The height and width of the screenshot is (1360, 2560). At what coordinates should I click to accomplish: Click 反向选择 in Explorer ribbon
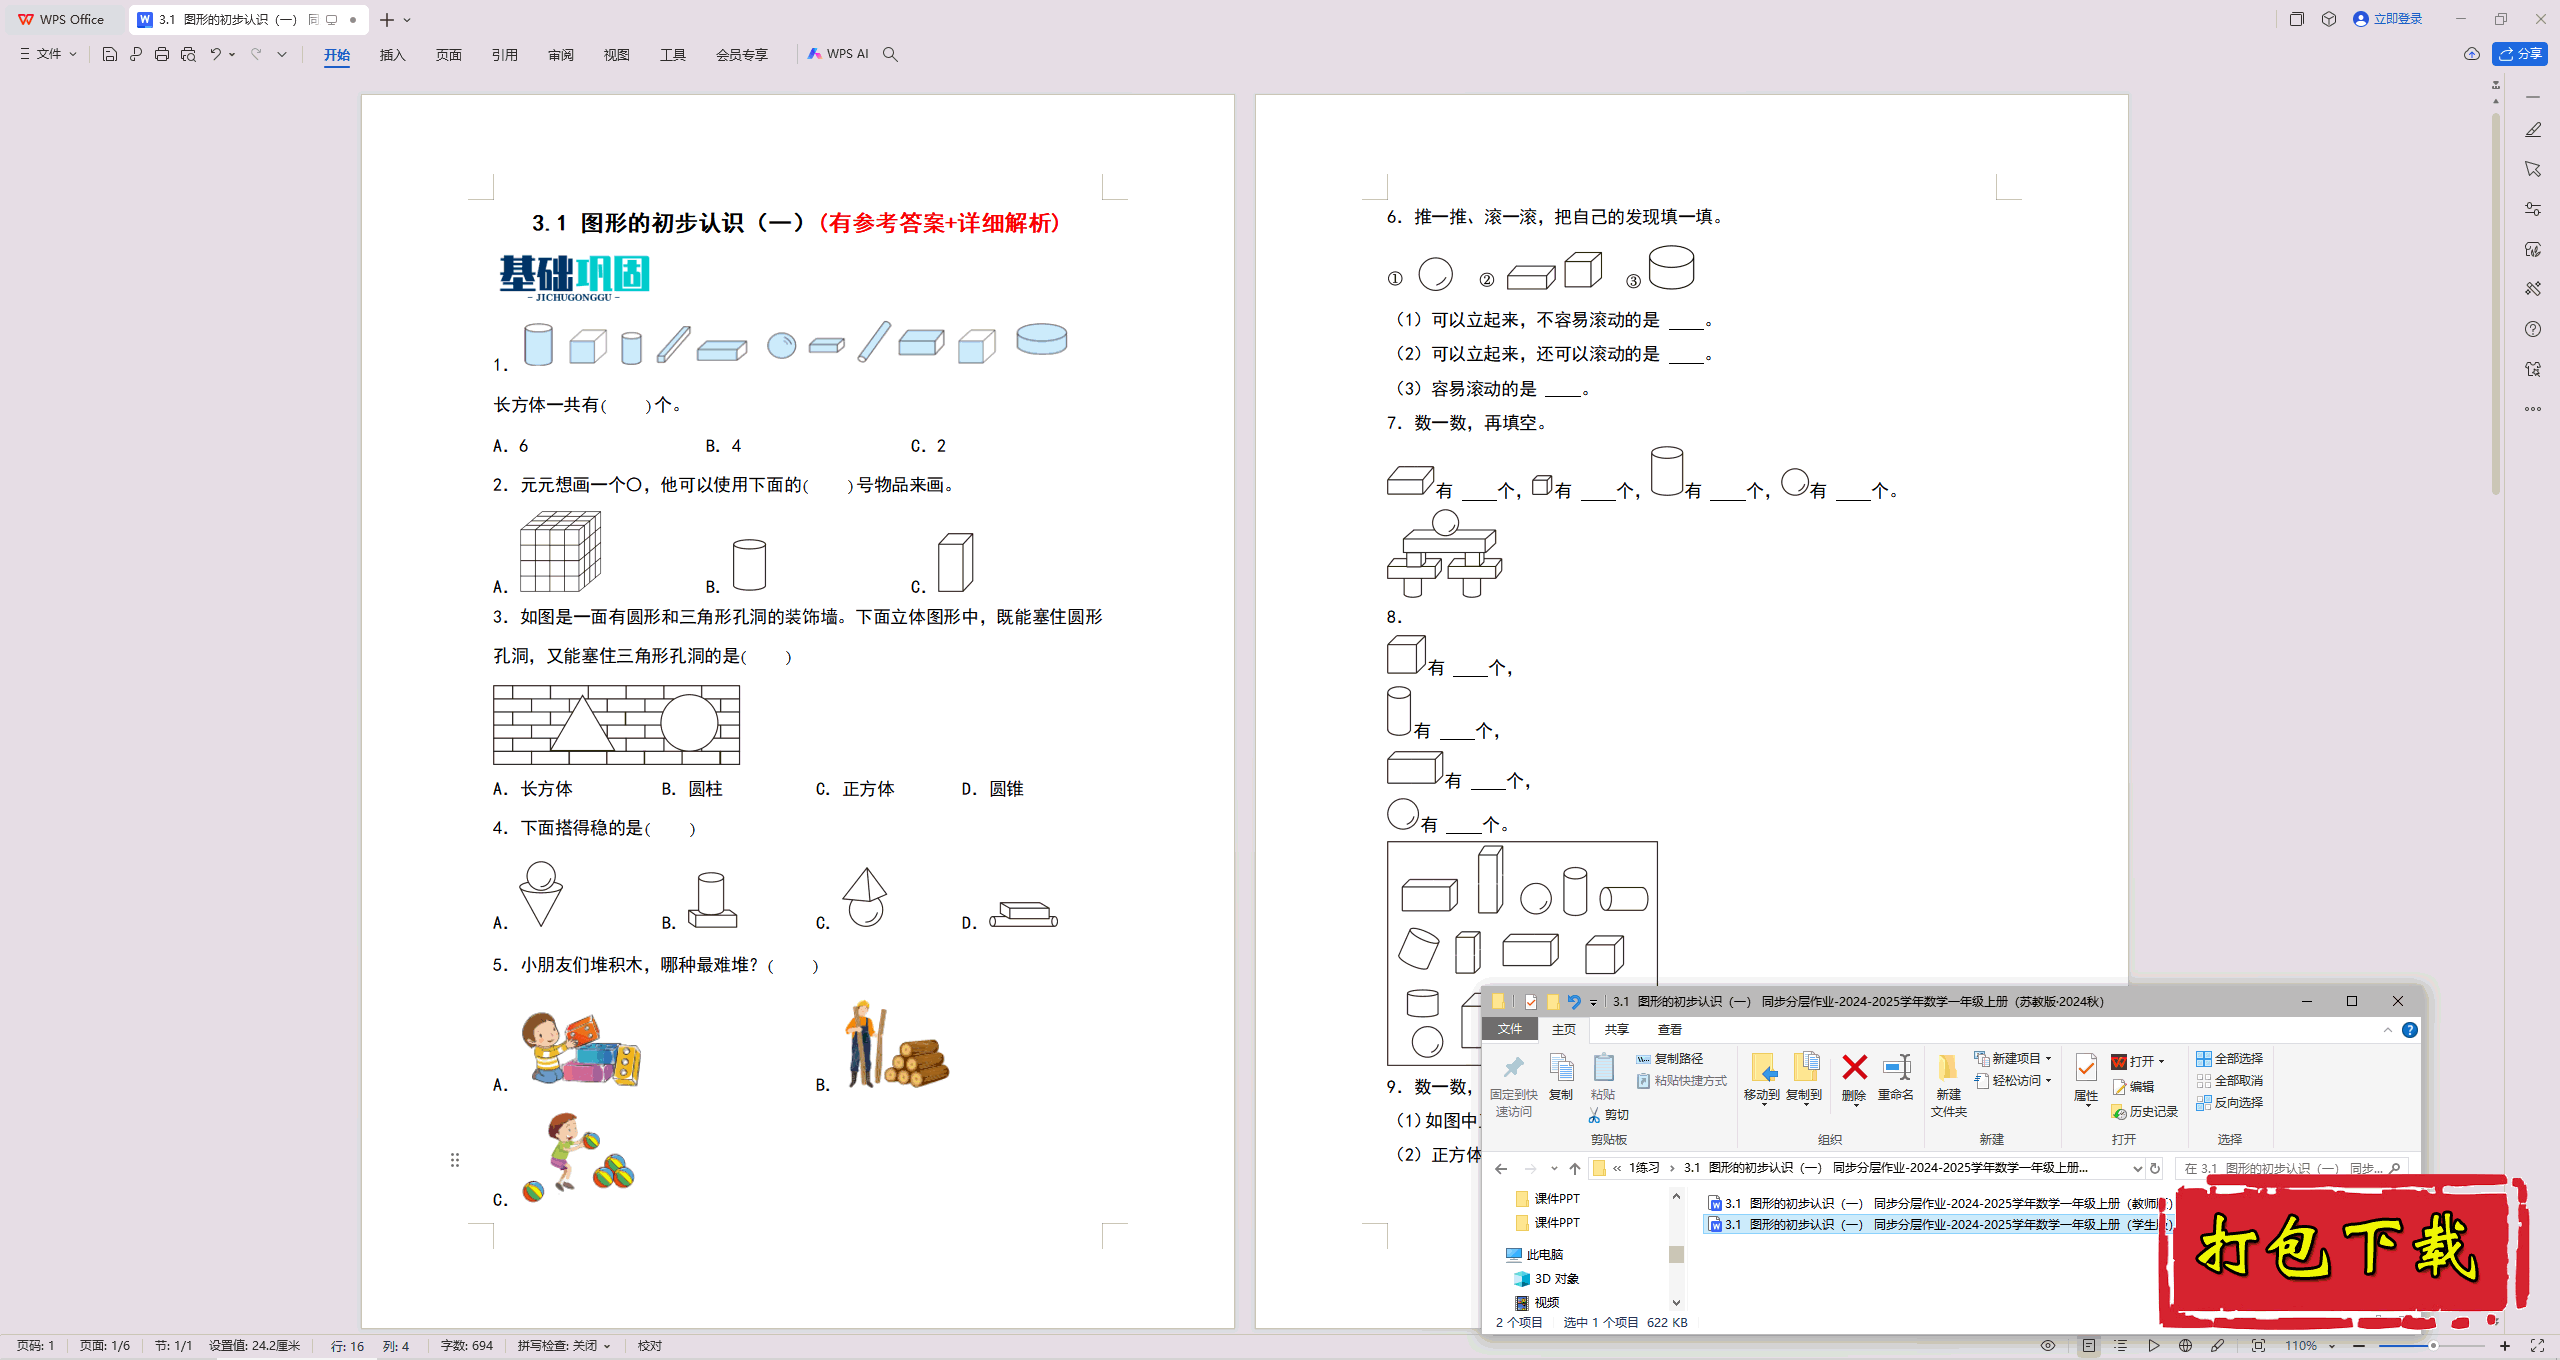click(2230, 1103)
